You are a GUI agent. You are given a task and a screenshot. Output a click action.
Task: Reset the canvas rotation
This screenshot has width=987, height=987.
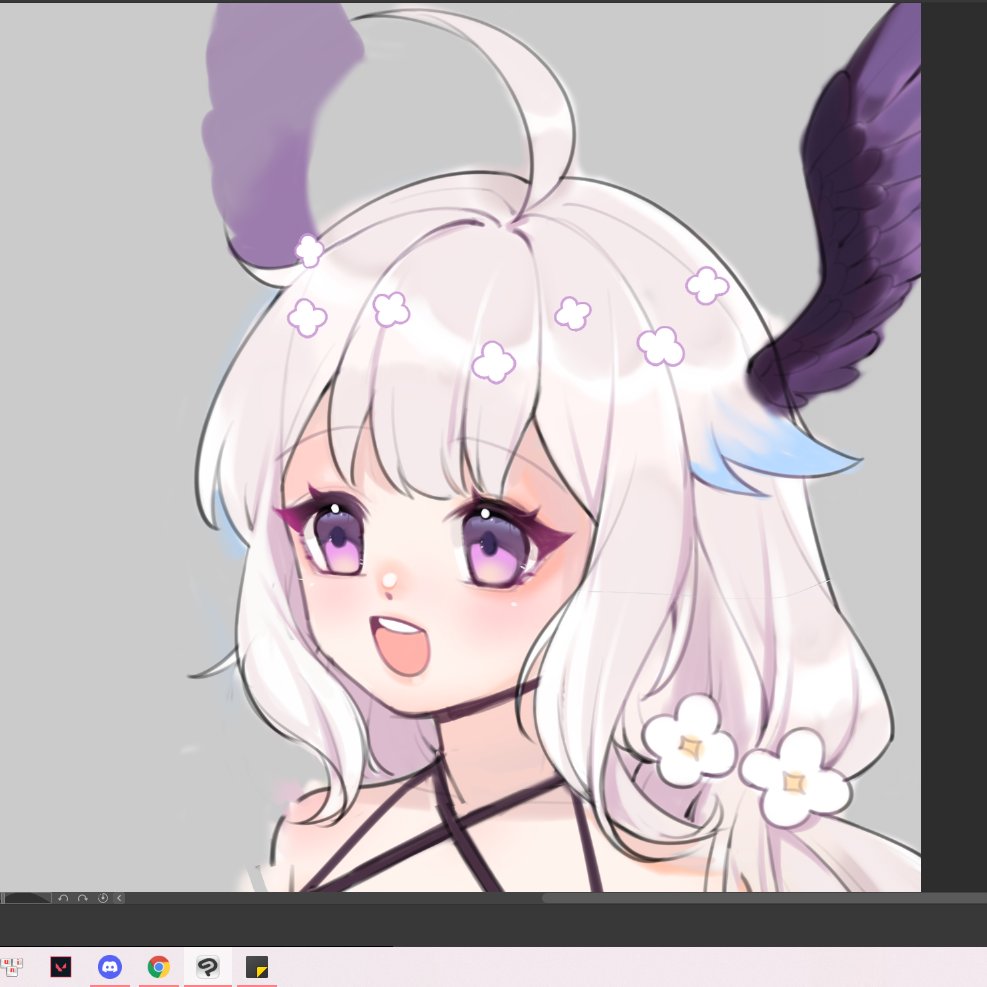pyautogui.click(x=103, y=898)
